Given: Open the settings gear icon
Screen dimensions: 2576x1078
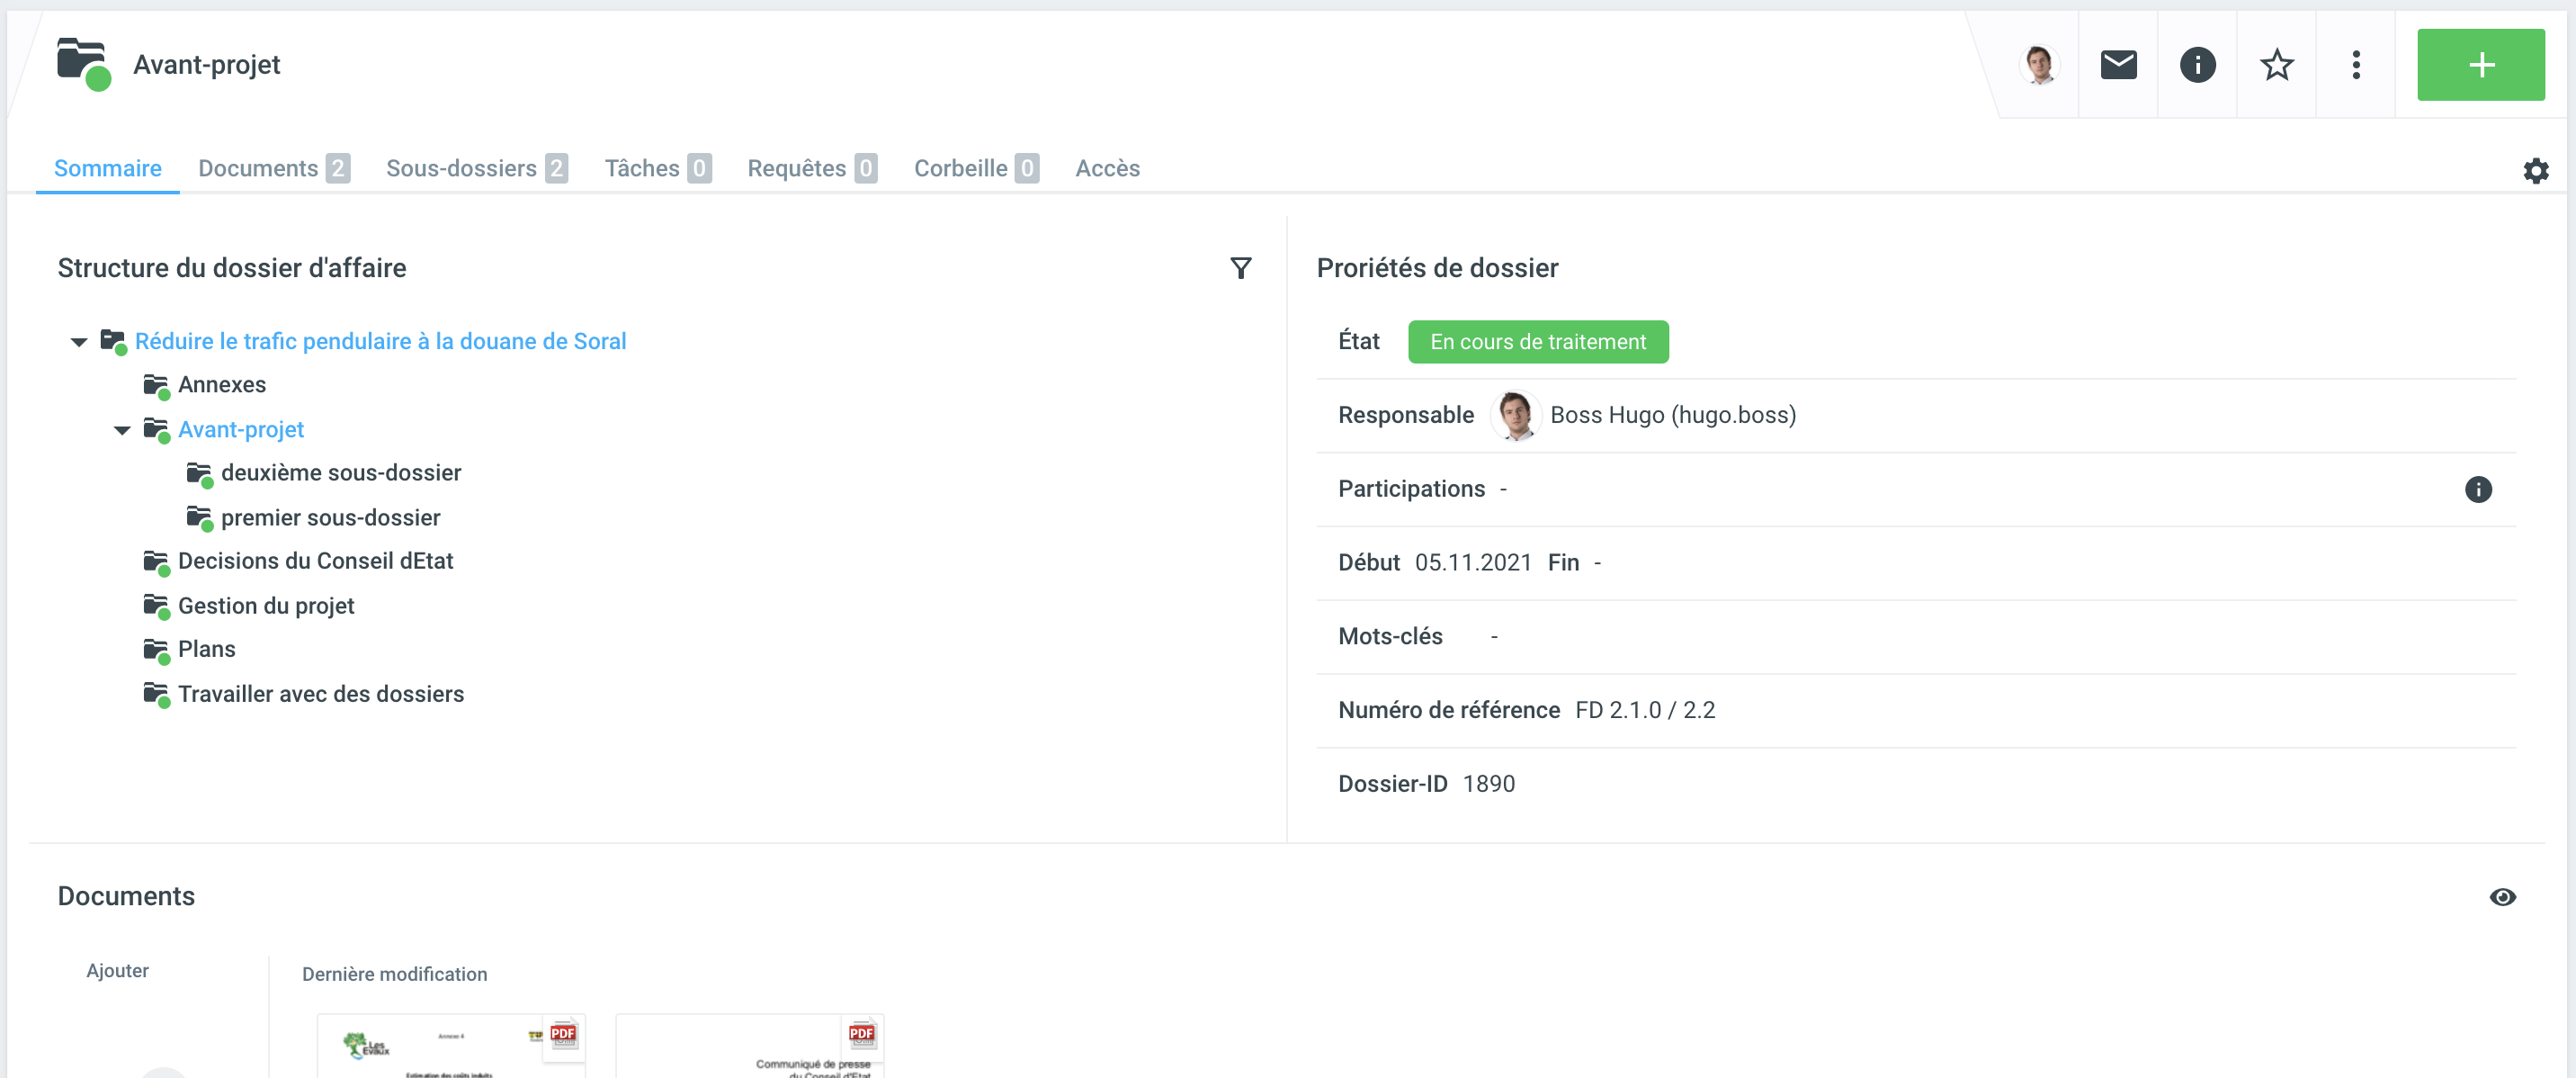Looking at the screenshot, I should 2535,171.
